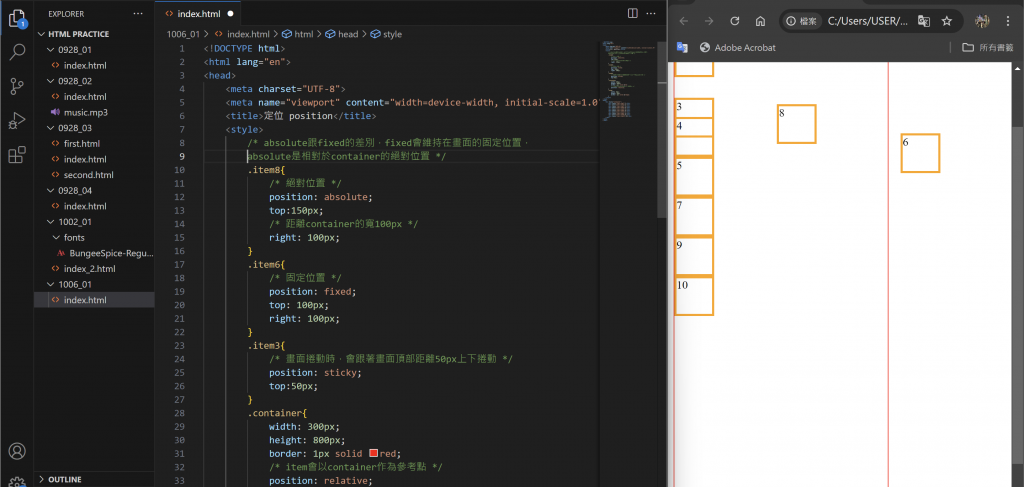This screenshot has width=1024, height=487.
Task: Open the Google Translate bookmark icon
Action: [682, 47]
